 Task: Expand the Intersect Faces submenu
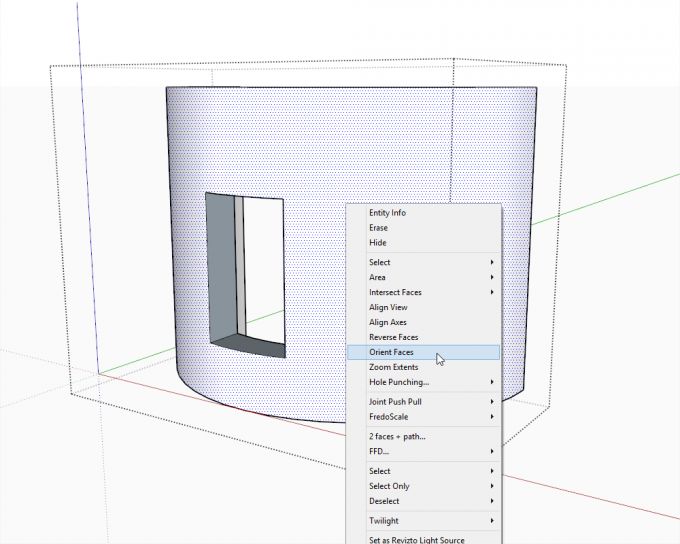395,292
